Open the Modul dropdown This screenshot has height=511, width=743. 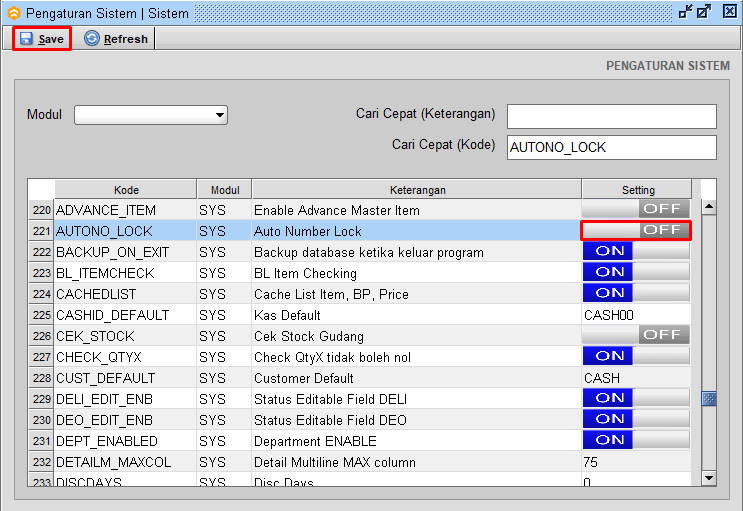[151, 115]
